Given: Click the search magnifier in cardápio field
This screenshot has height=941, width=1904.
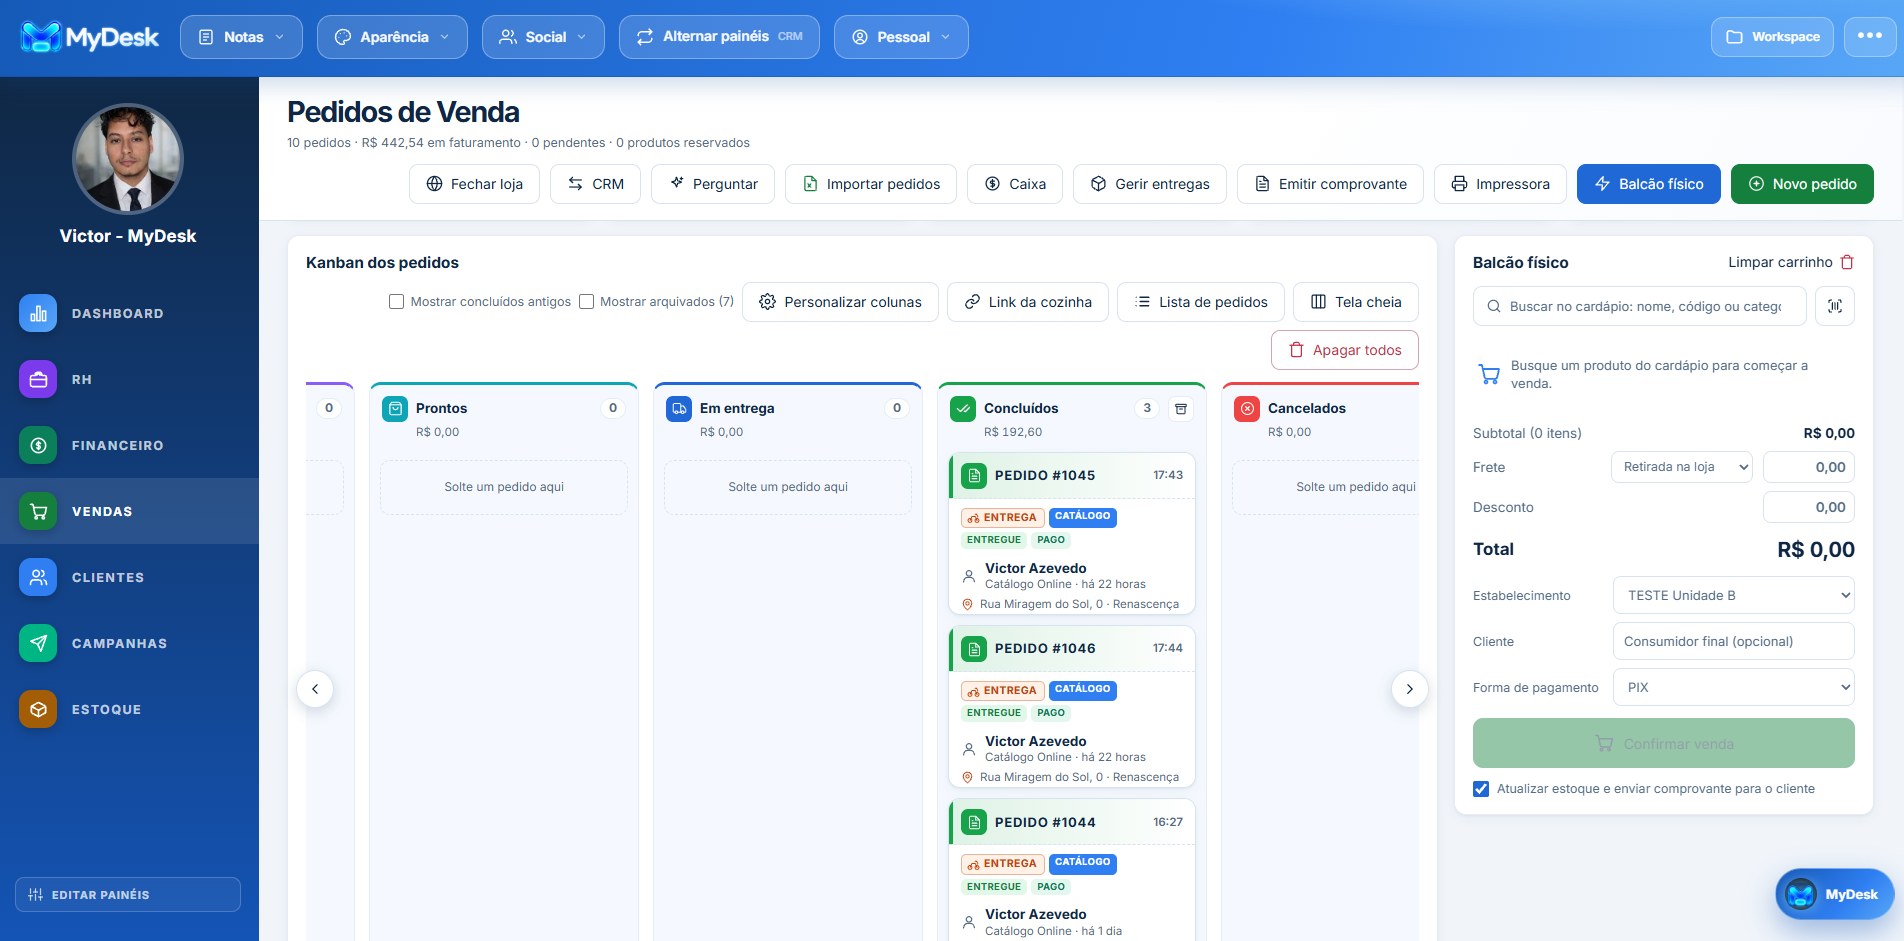Looking at the screenshot, I should (1493, 306).
